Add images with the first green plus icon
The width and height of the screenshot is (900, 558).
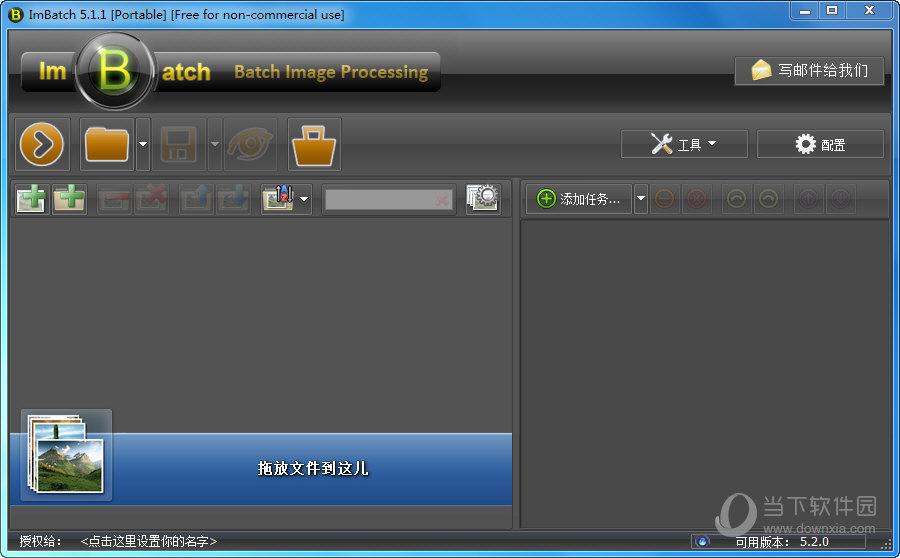(33, 199)
